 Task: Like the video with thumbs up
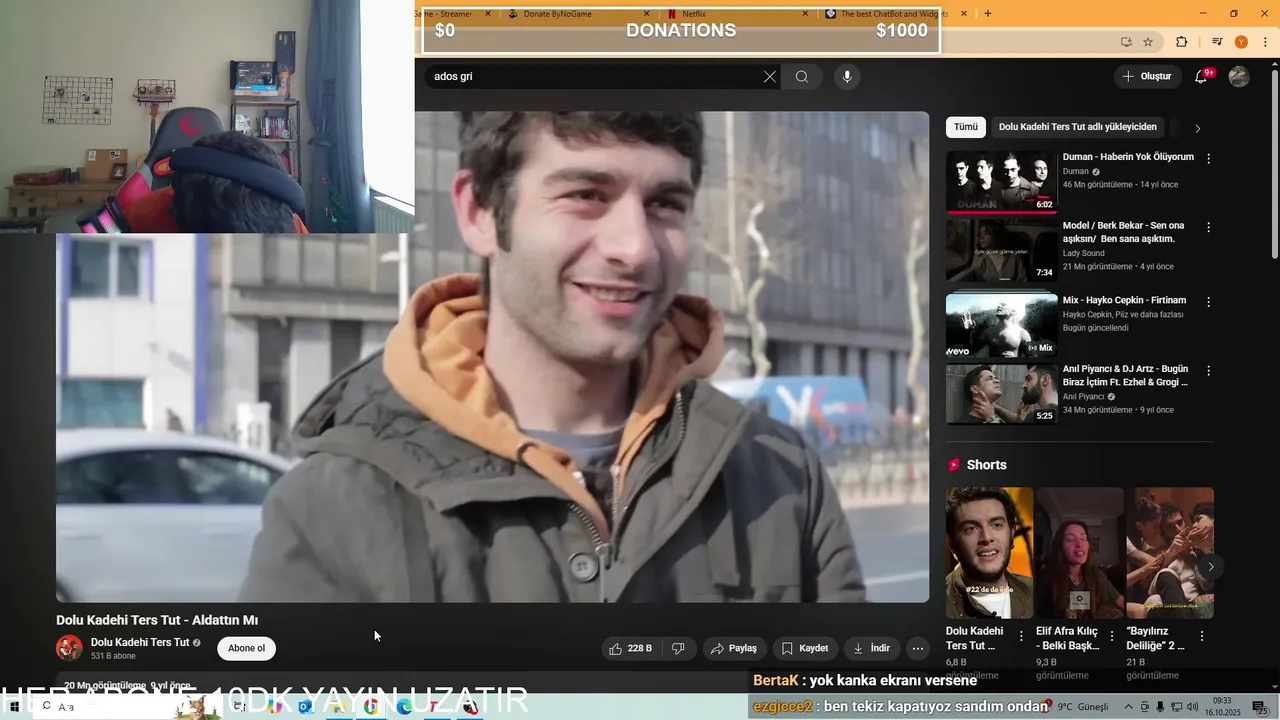click(630, 648)
